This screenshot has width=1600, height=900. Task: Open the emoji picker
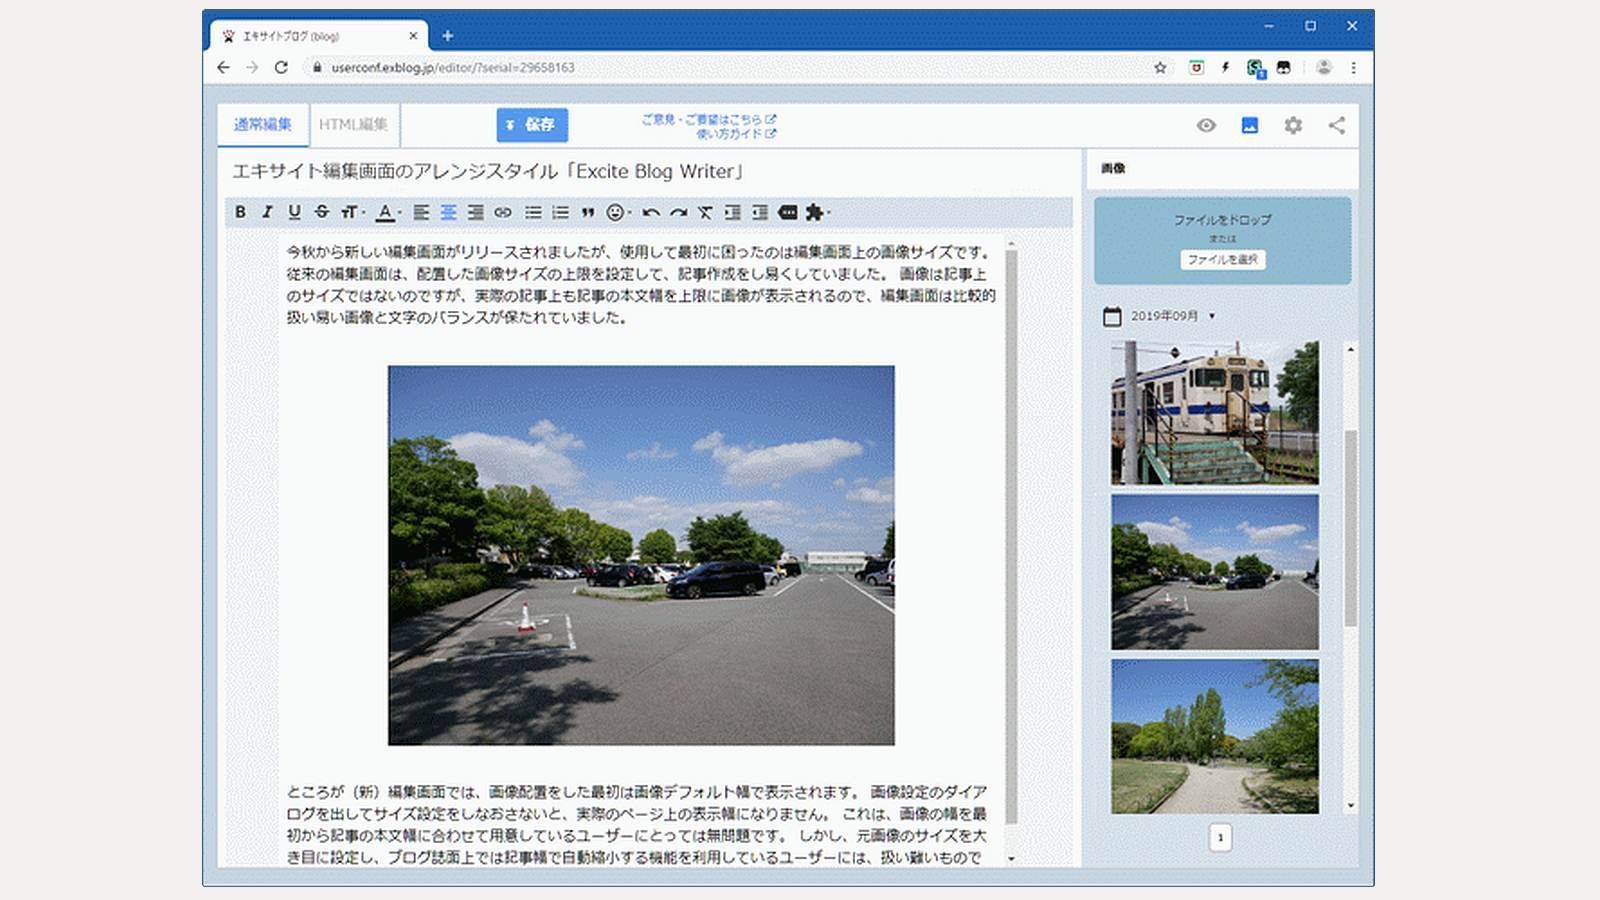618,212
